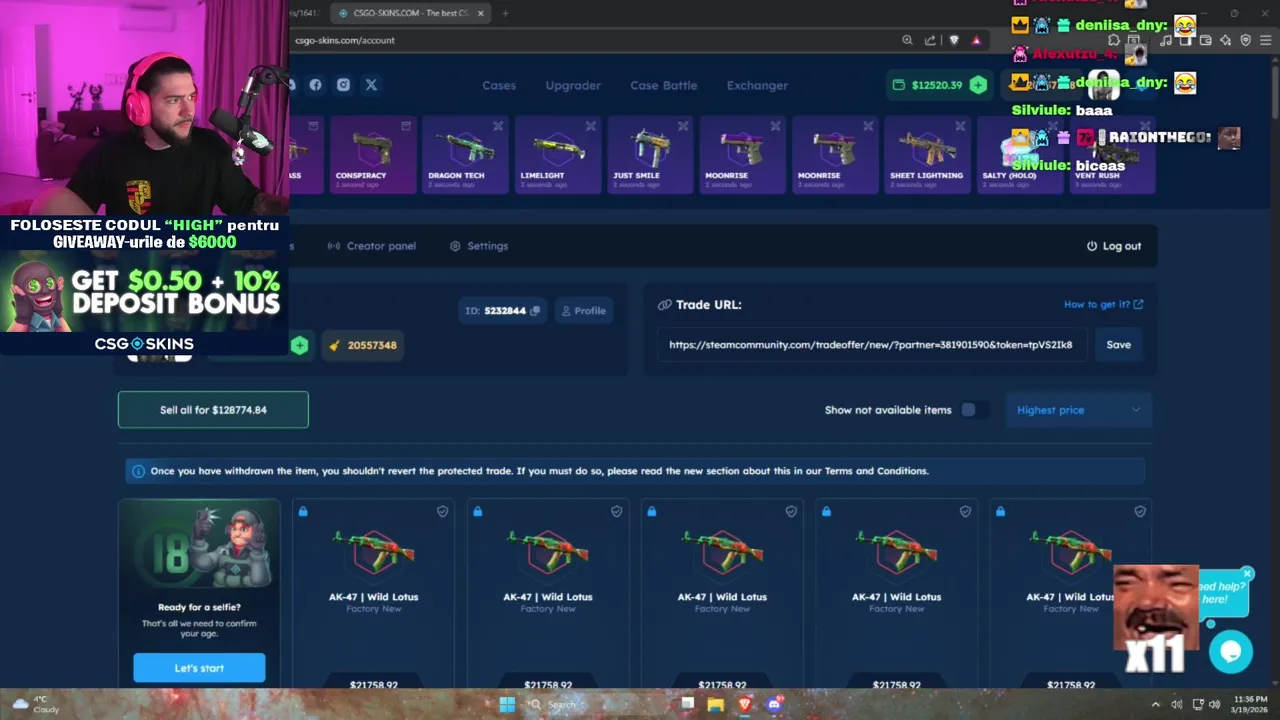Open the Instagram social link icon

[x=343, y=85]
